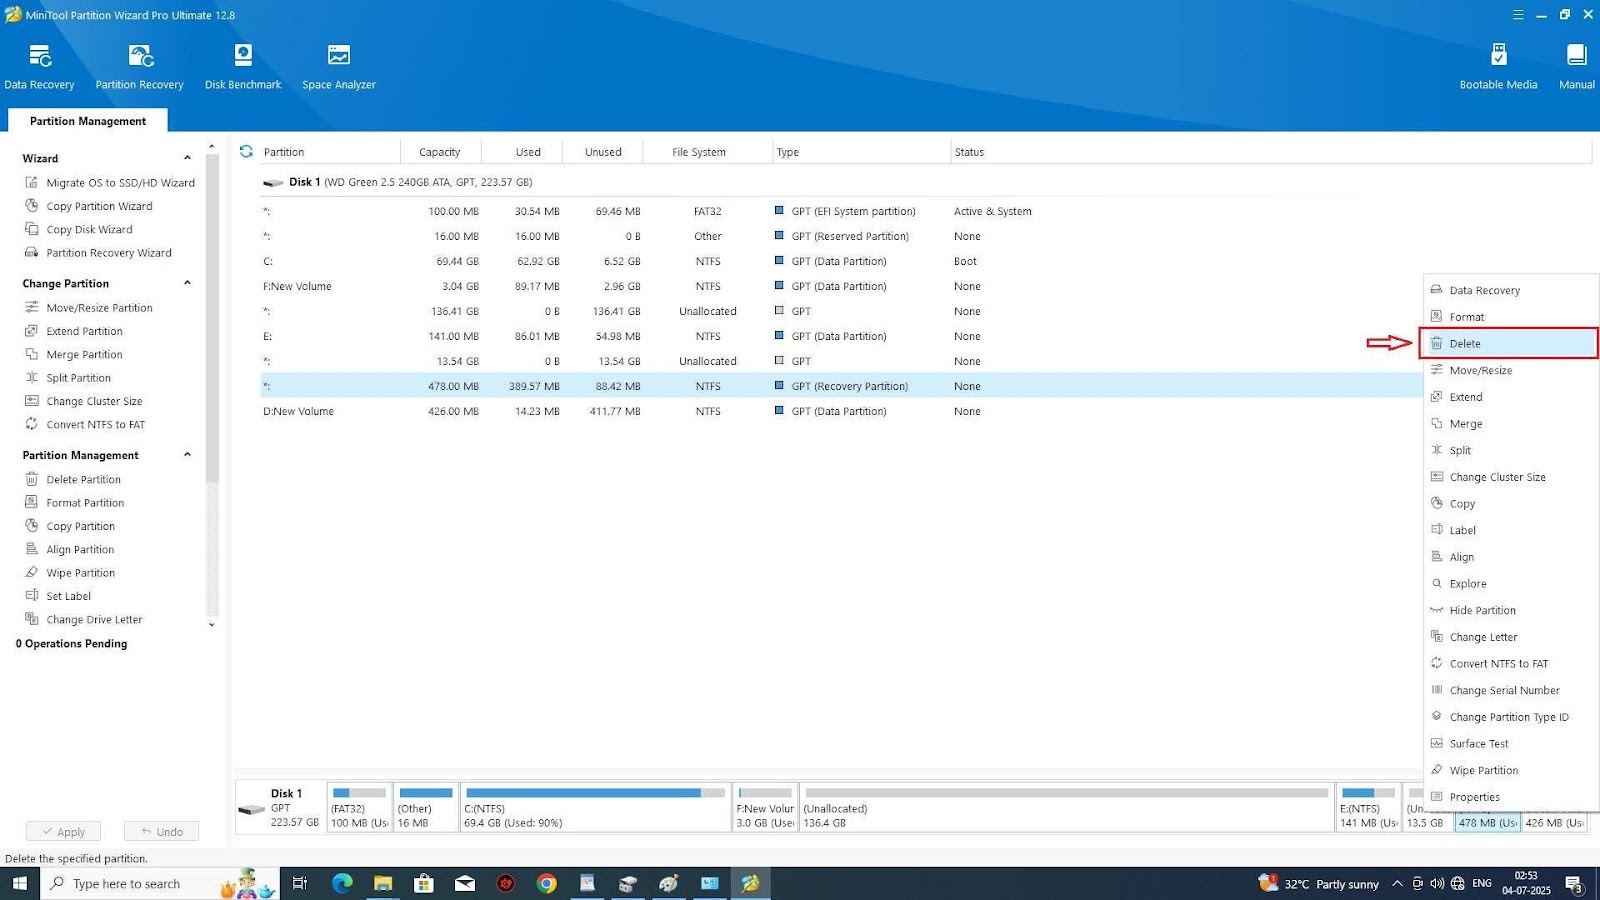Viewport: 1600px width, 900px height.
Task: Open Microsoft Edge from taskbar
Action: tap(342, 883)
